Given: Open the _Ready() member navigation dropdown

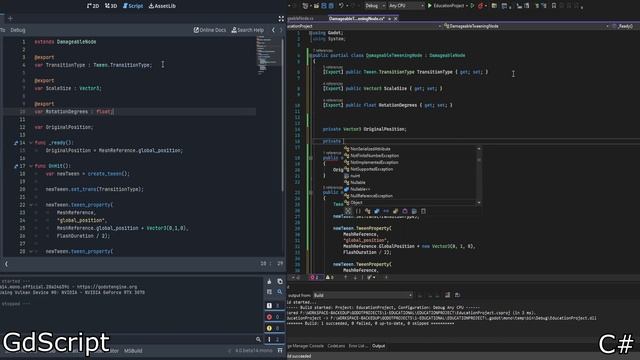Looking at the screenshot, I should click(x=626, y=26).
